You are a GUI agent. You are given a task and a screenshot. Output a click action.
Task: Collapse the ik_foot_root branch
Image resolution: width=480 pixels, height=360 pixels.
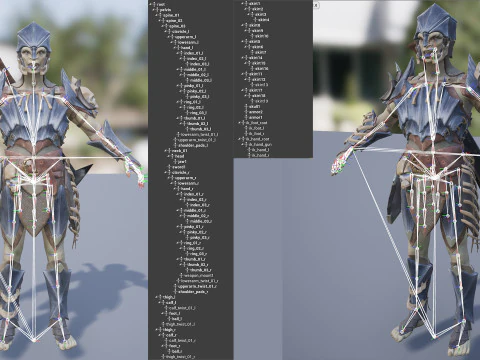(240, 123)
